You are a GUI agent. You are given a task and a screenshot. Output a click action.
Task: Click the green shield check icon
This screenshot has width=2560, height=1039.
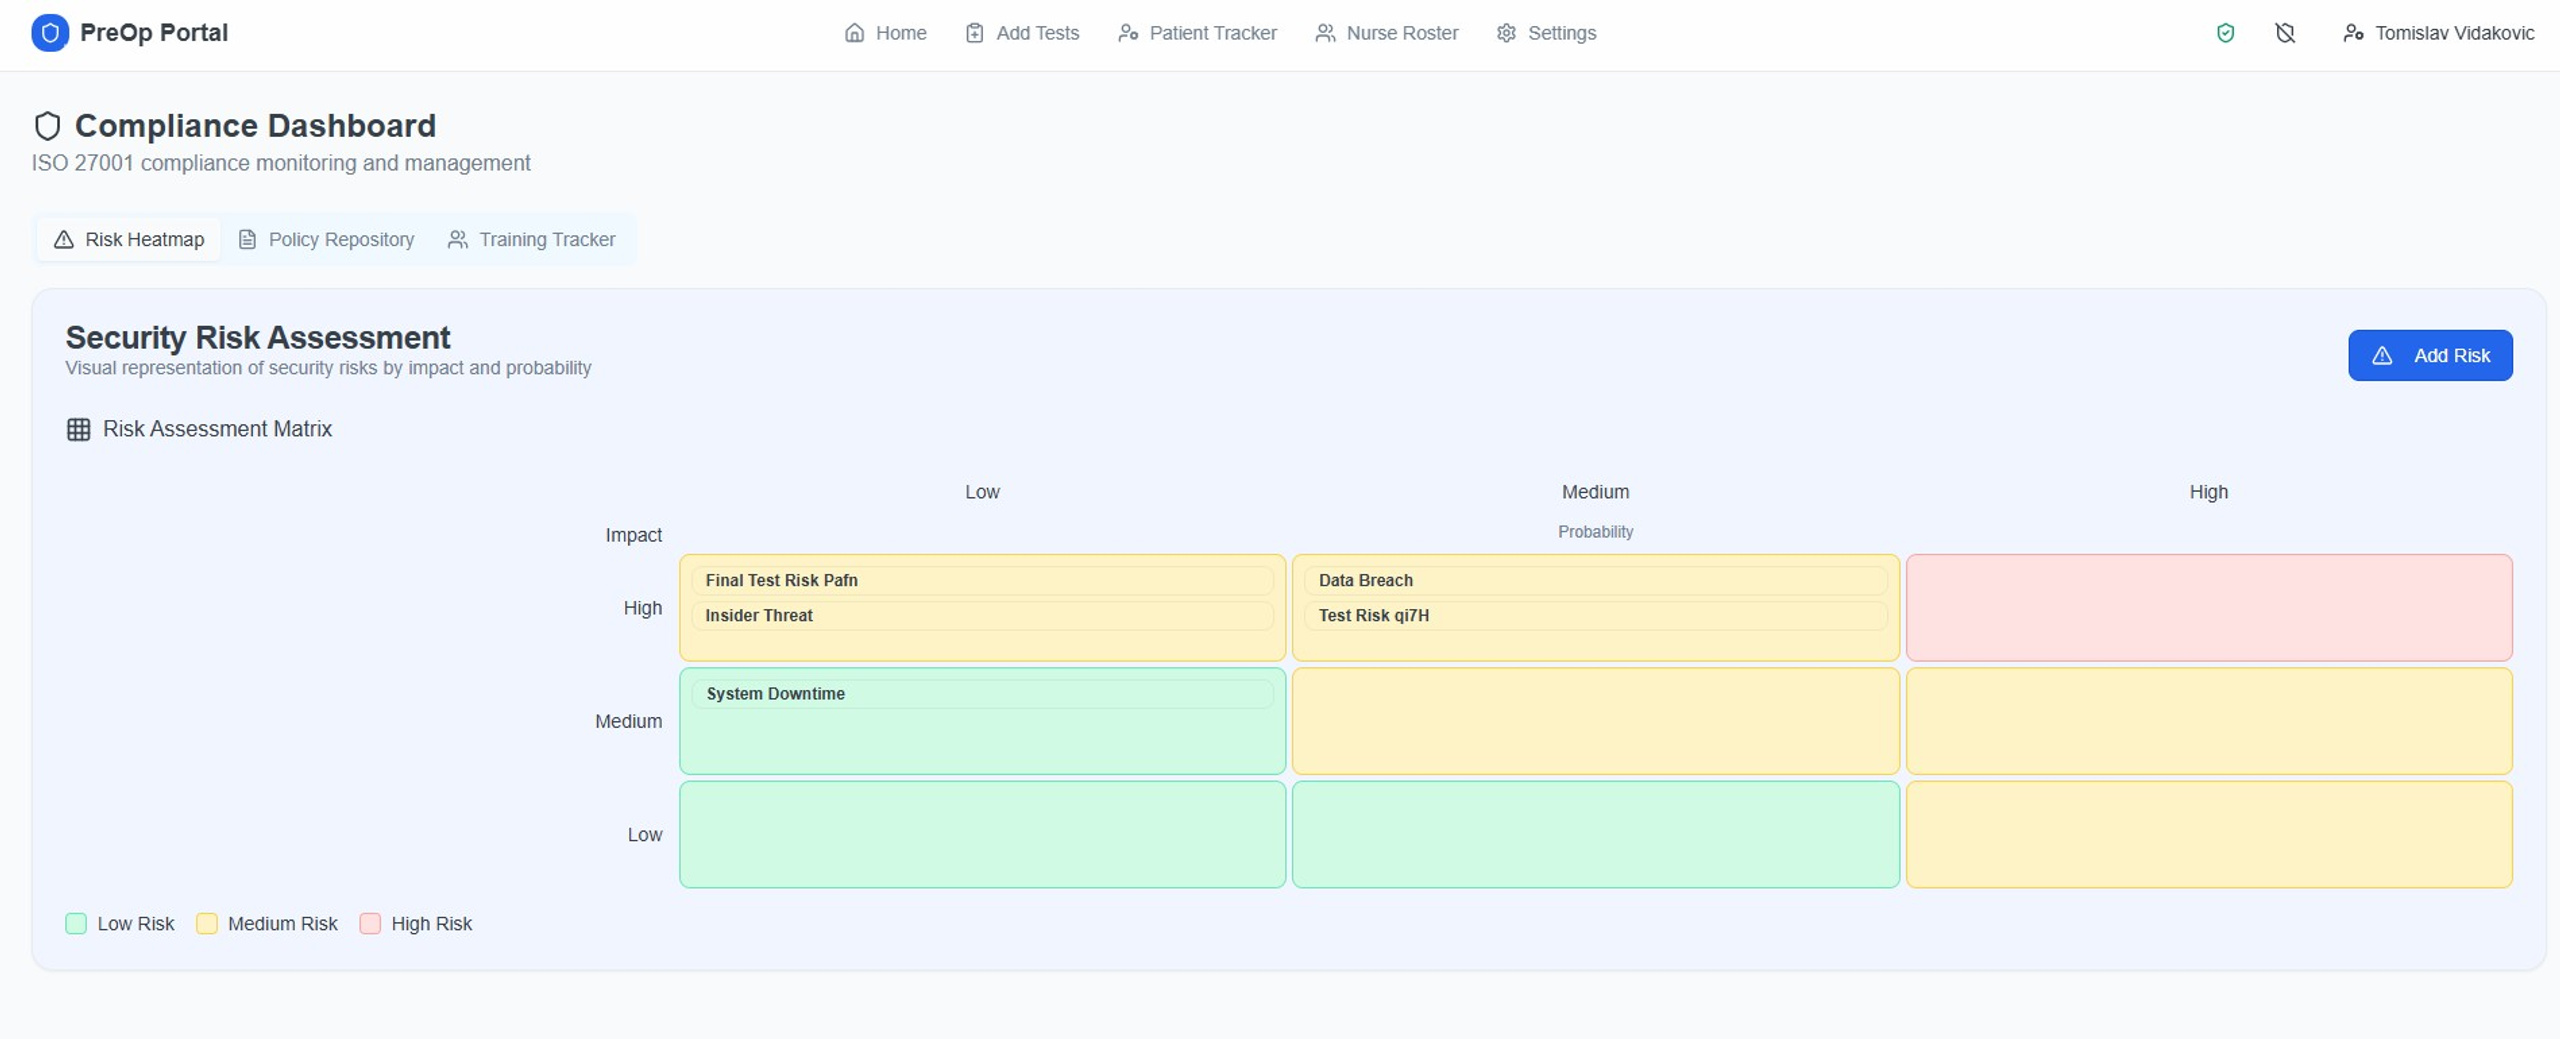tap(2225, 33)
